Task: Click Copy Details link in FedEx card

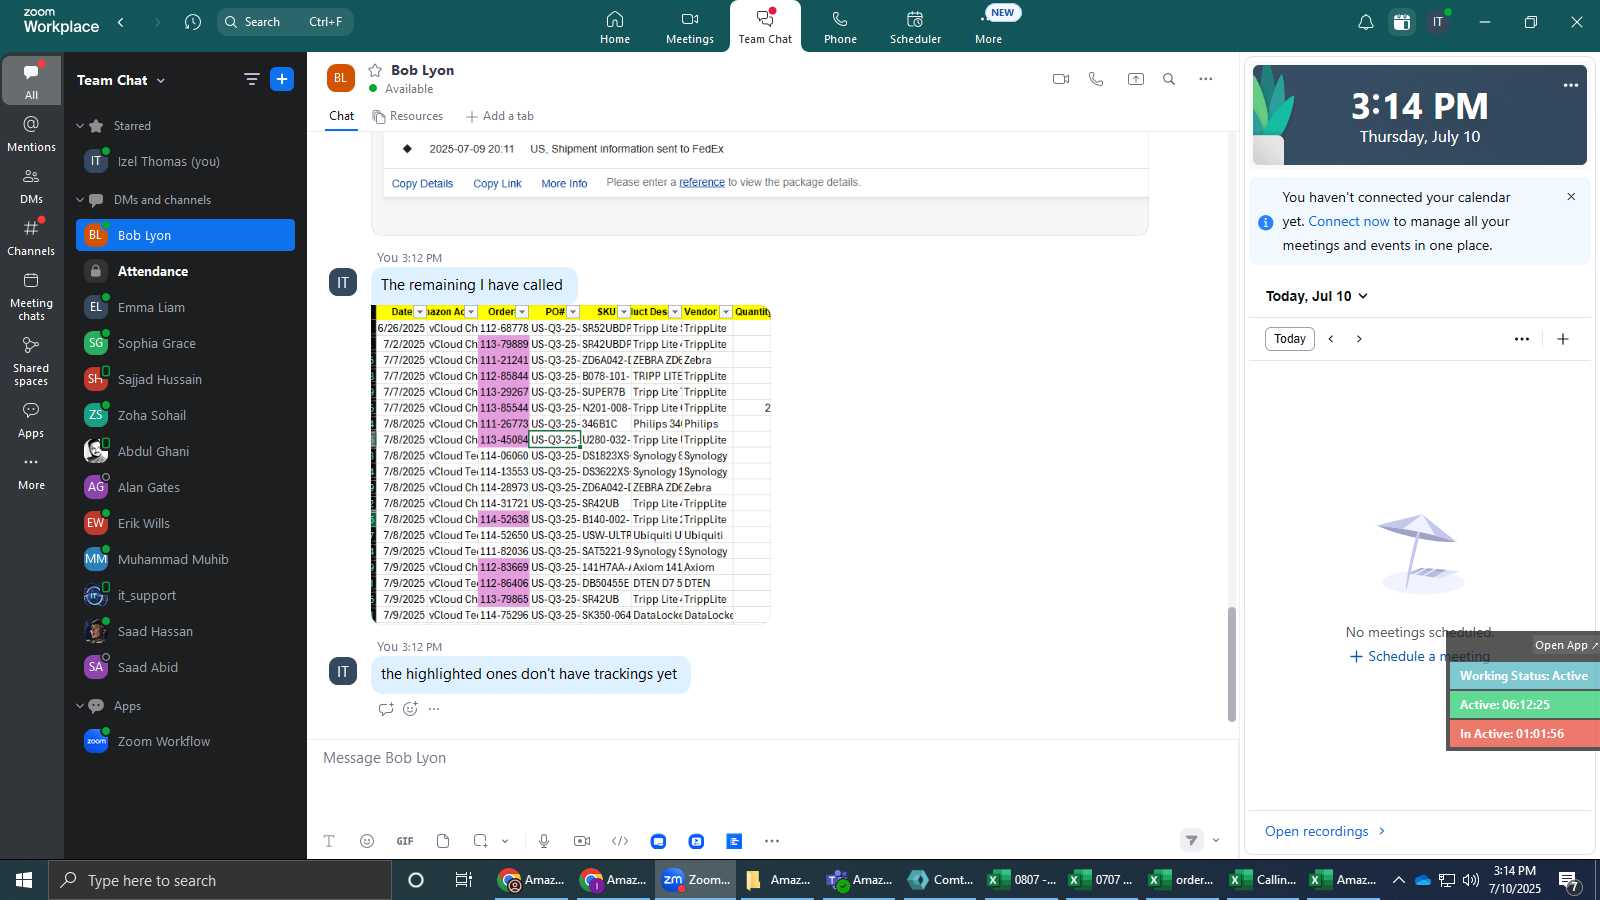Action: 422,184
